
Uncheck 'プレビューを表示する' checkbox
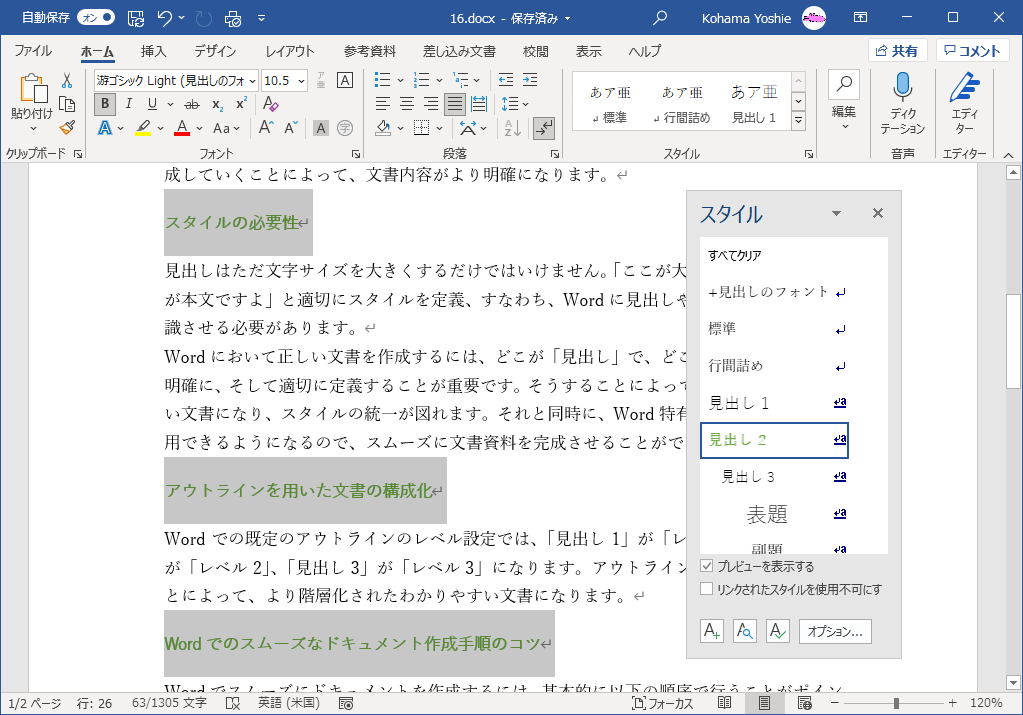(707, 566)
